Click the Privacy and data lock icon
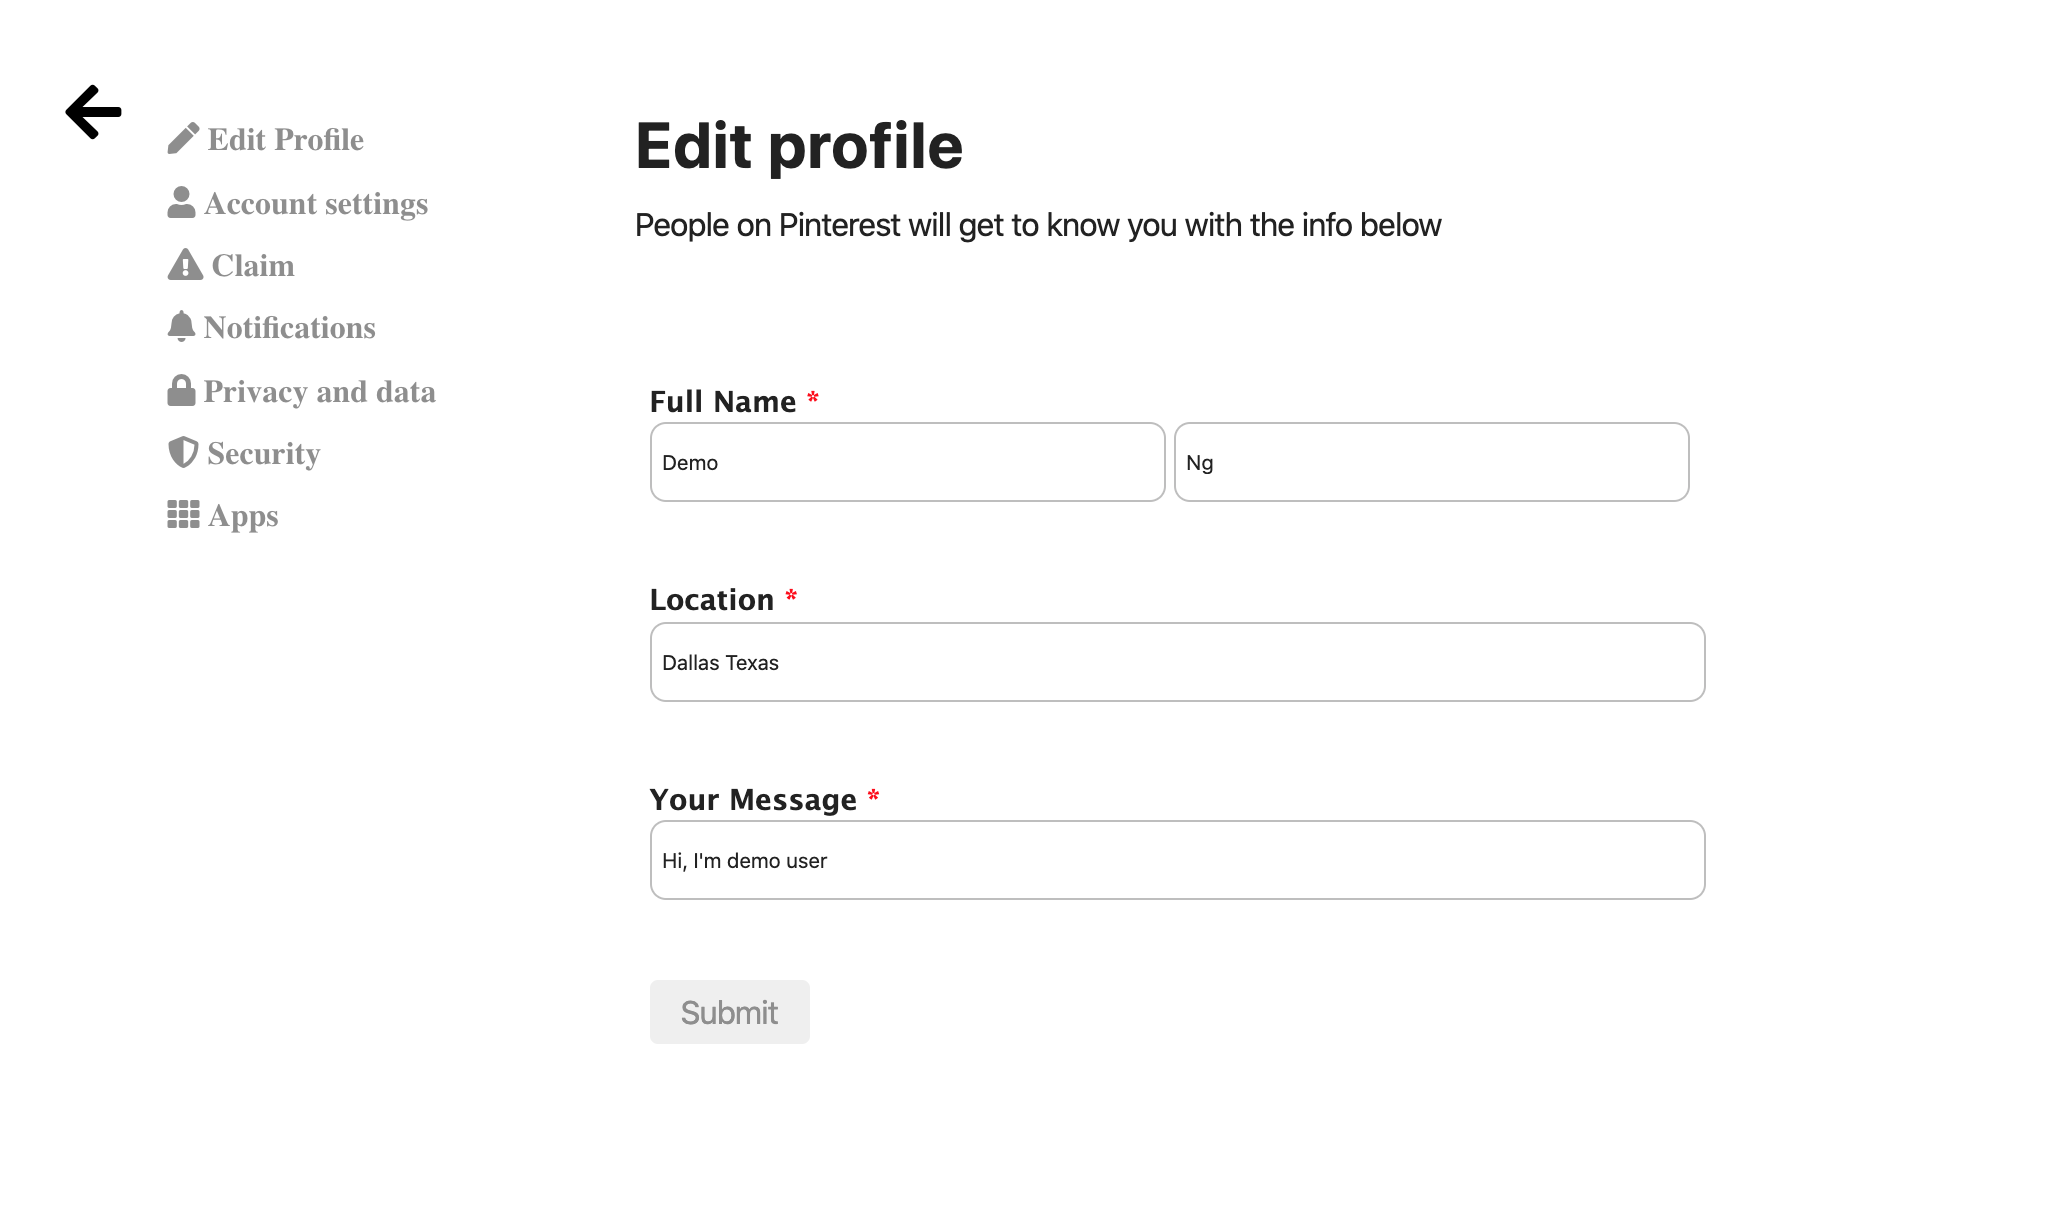Viewport: 2058px width, 1216px height. click(181, 389)
